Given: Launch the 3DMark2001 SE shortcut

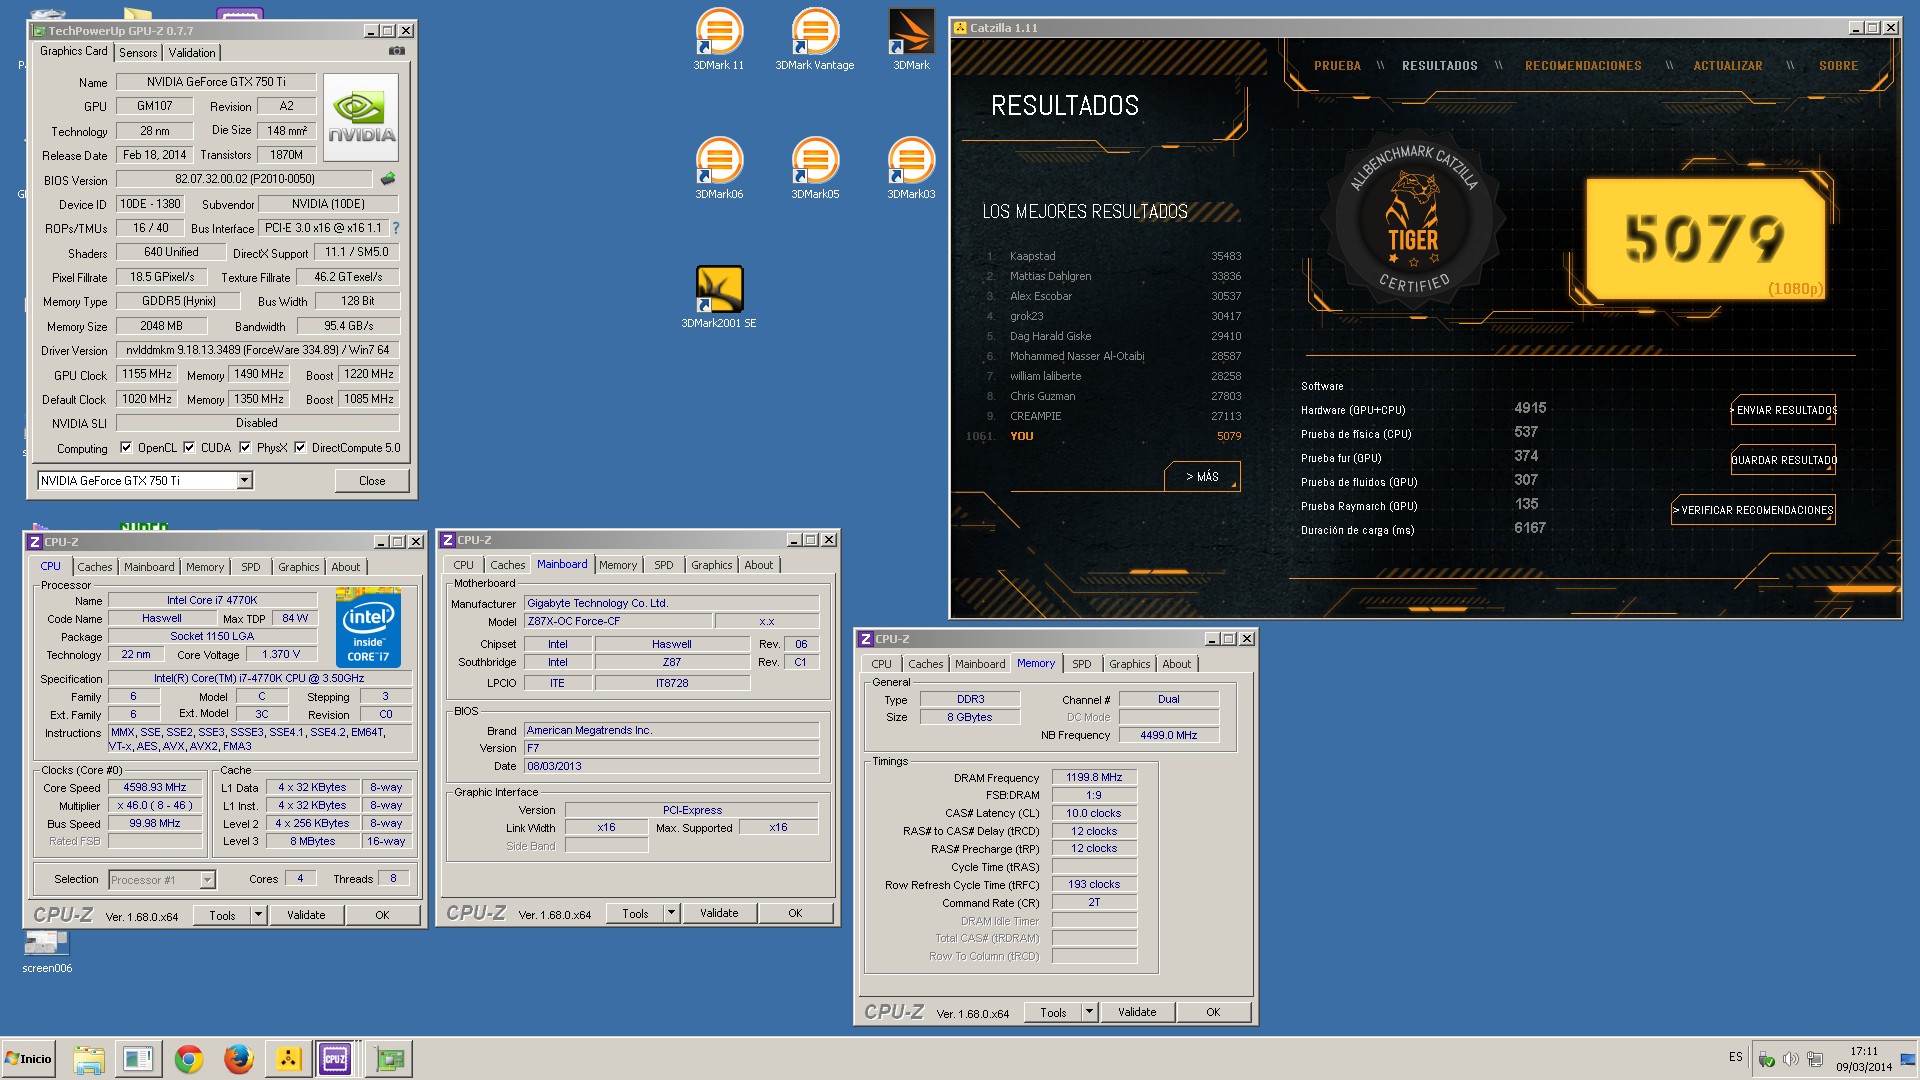Looking at the screenshot, I should click(x=719, y=297).
